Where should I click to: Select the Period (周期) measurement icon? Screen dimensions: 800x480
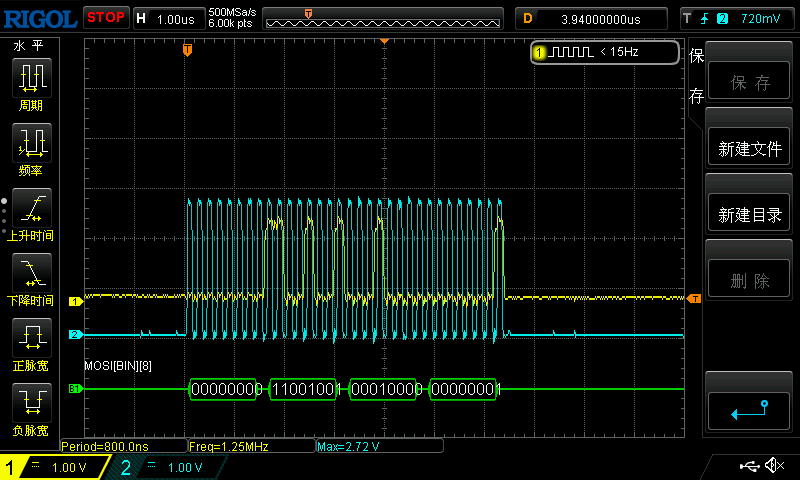pyautogui.click(x=32, y=78)
